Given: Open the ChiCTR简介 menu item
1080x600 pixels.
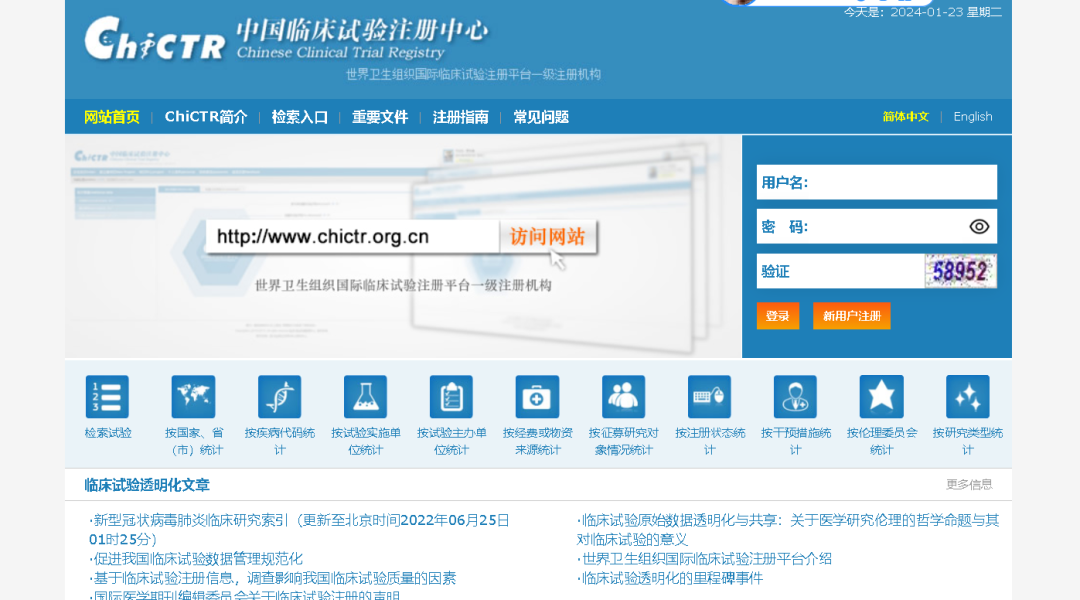Looking at the screenshot, I should [206, 116].
